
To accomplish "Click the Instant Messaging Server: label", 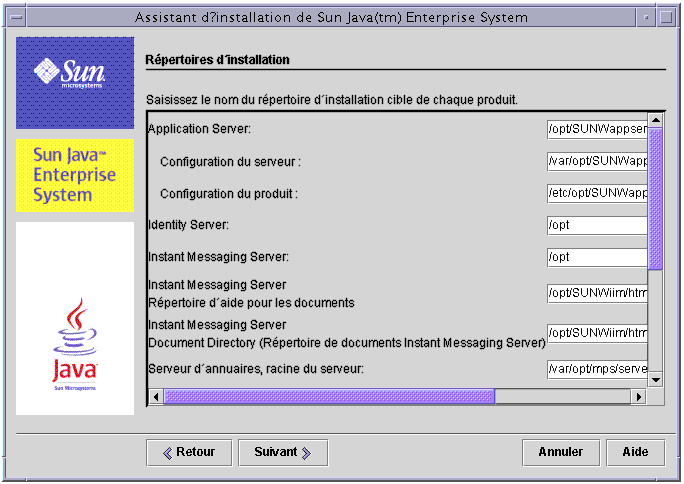I will [219, 257].
